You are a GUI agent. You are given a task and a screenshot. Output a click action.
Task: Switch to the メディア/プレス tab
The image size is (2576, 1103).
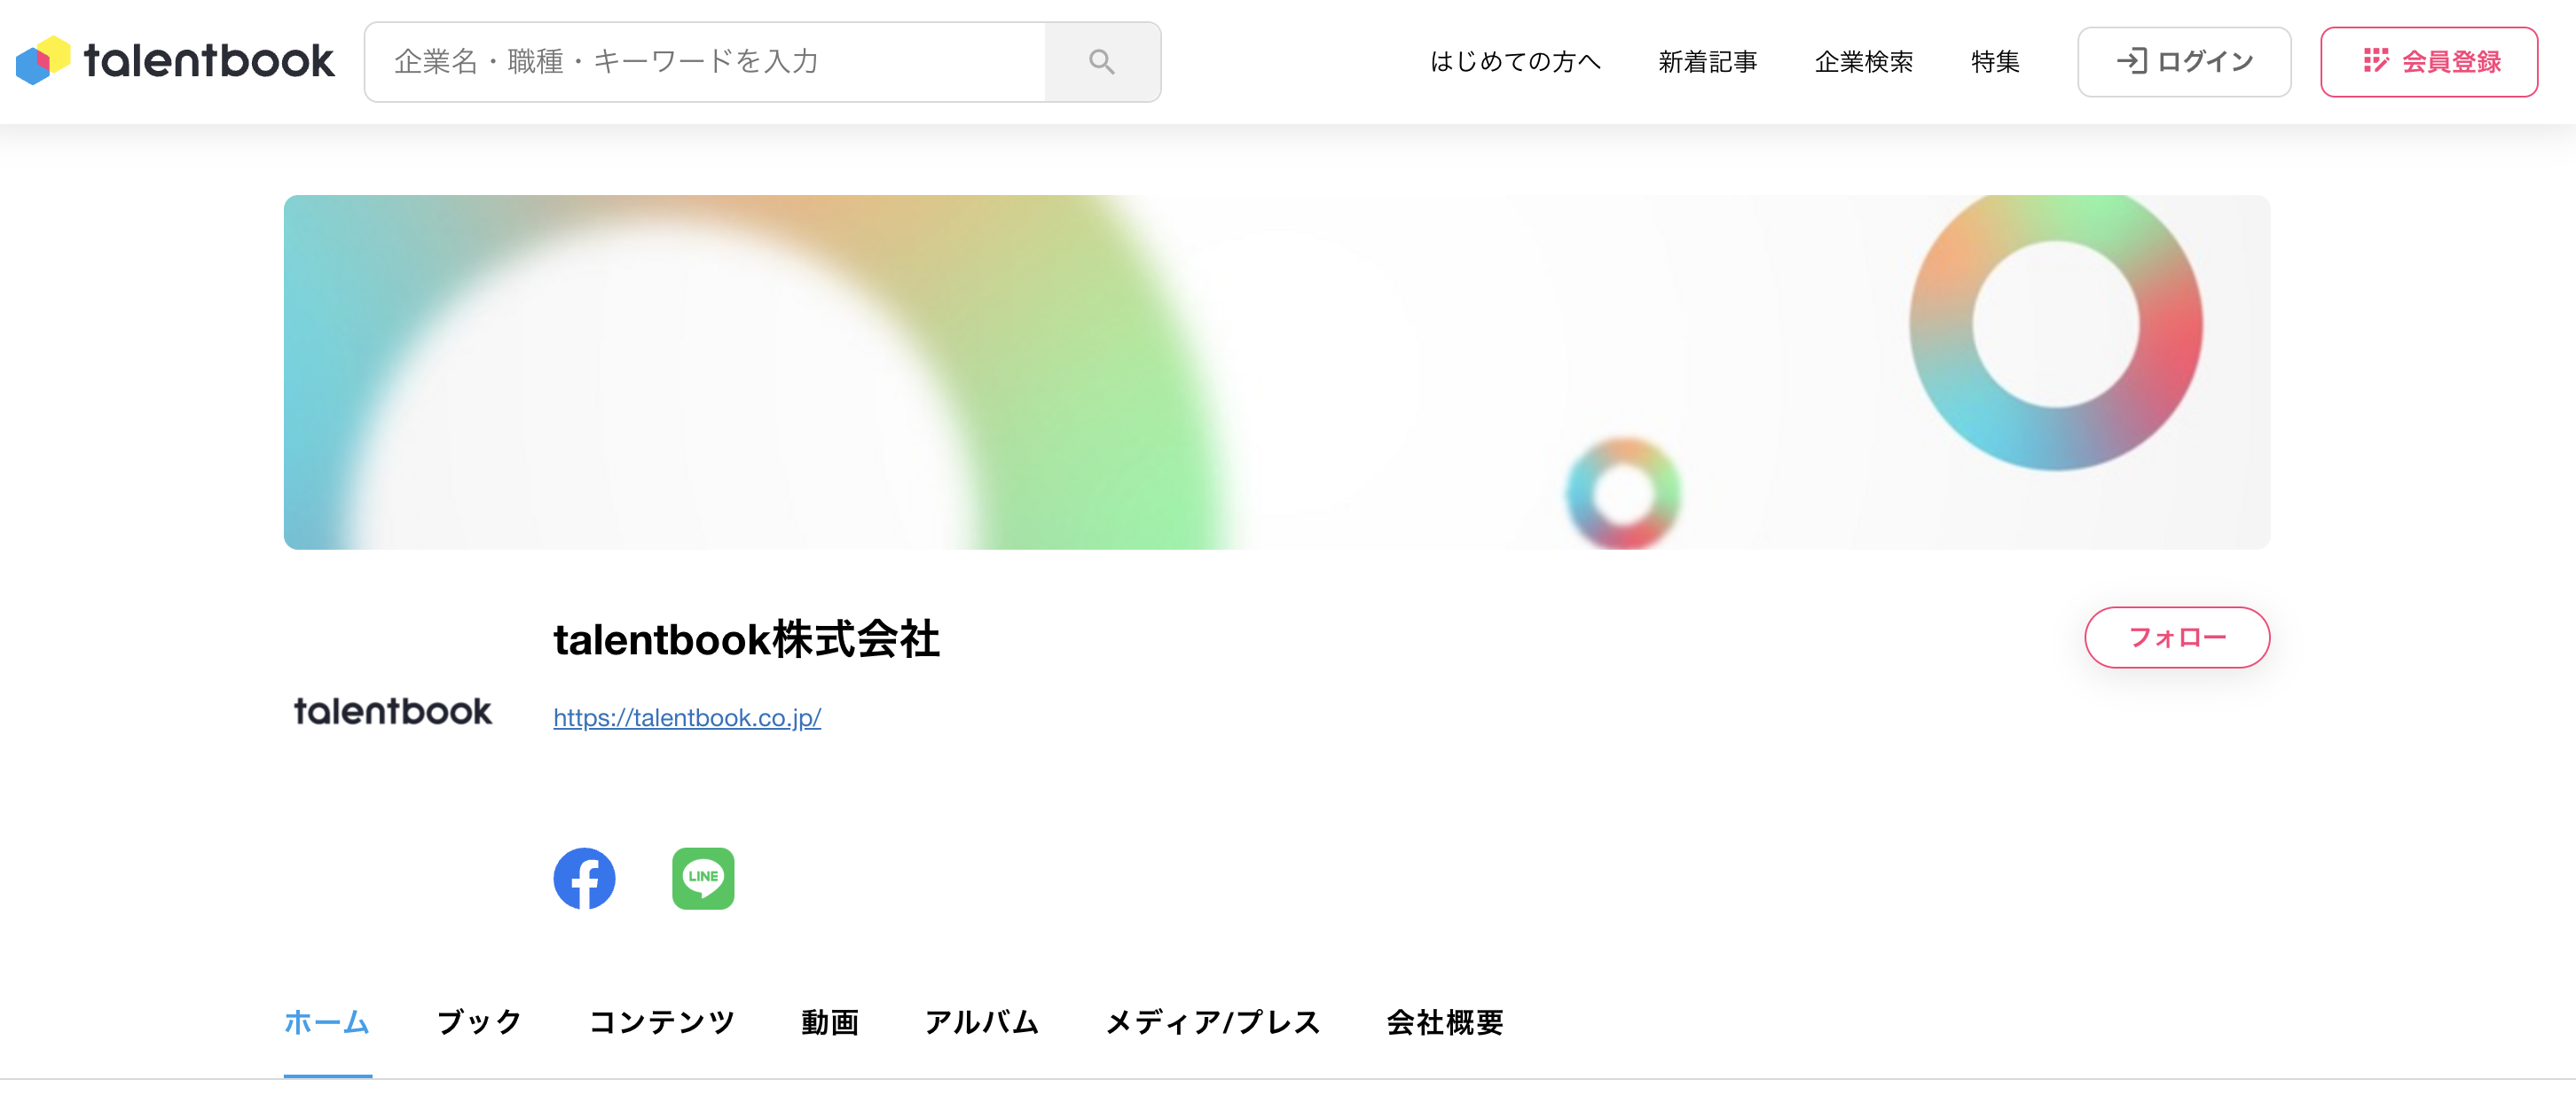1212,1021
